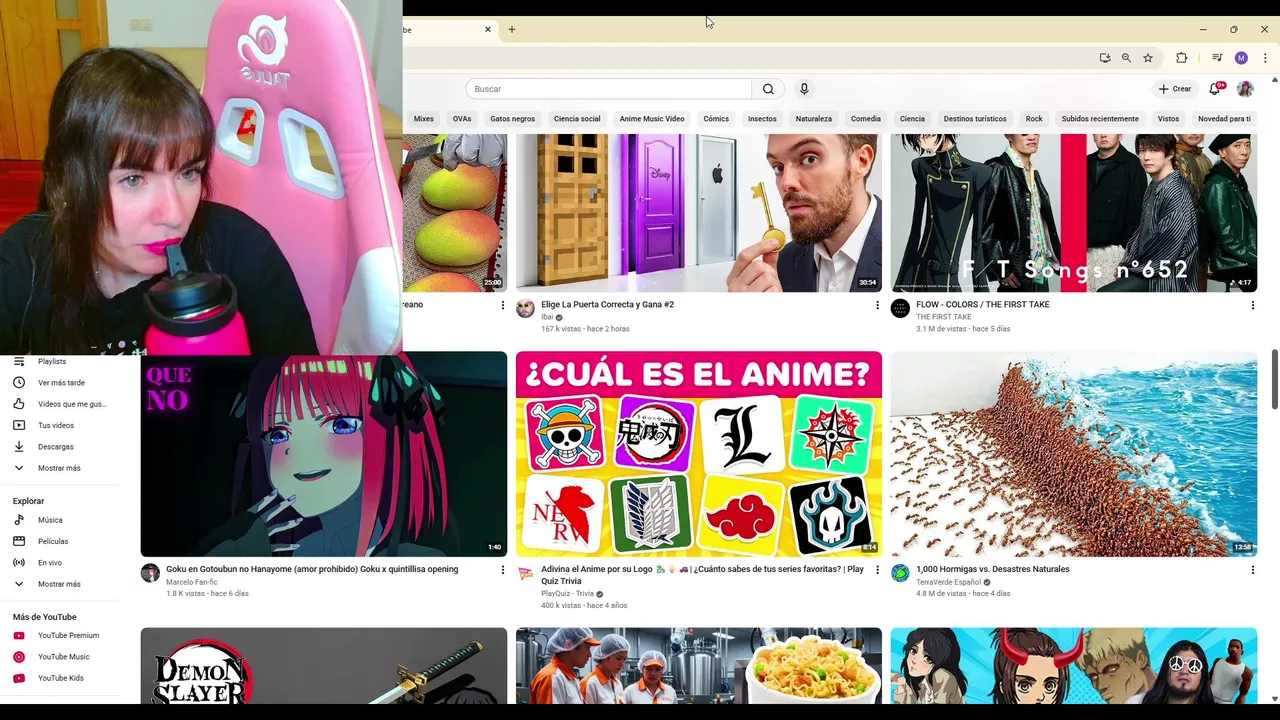Screen dimensions: 1280x720
Task: Click the search magnifier button
Action: point(768,89)
